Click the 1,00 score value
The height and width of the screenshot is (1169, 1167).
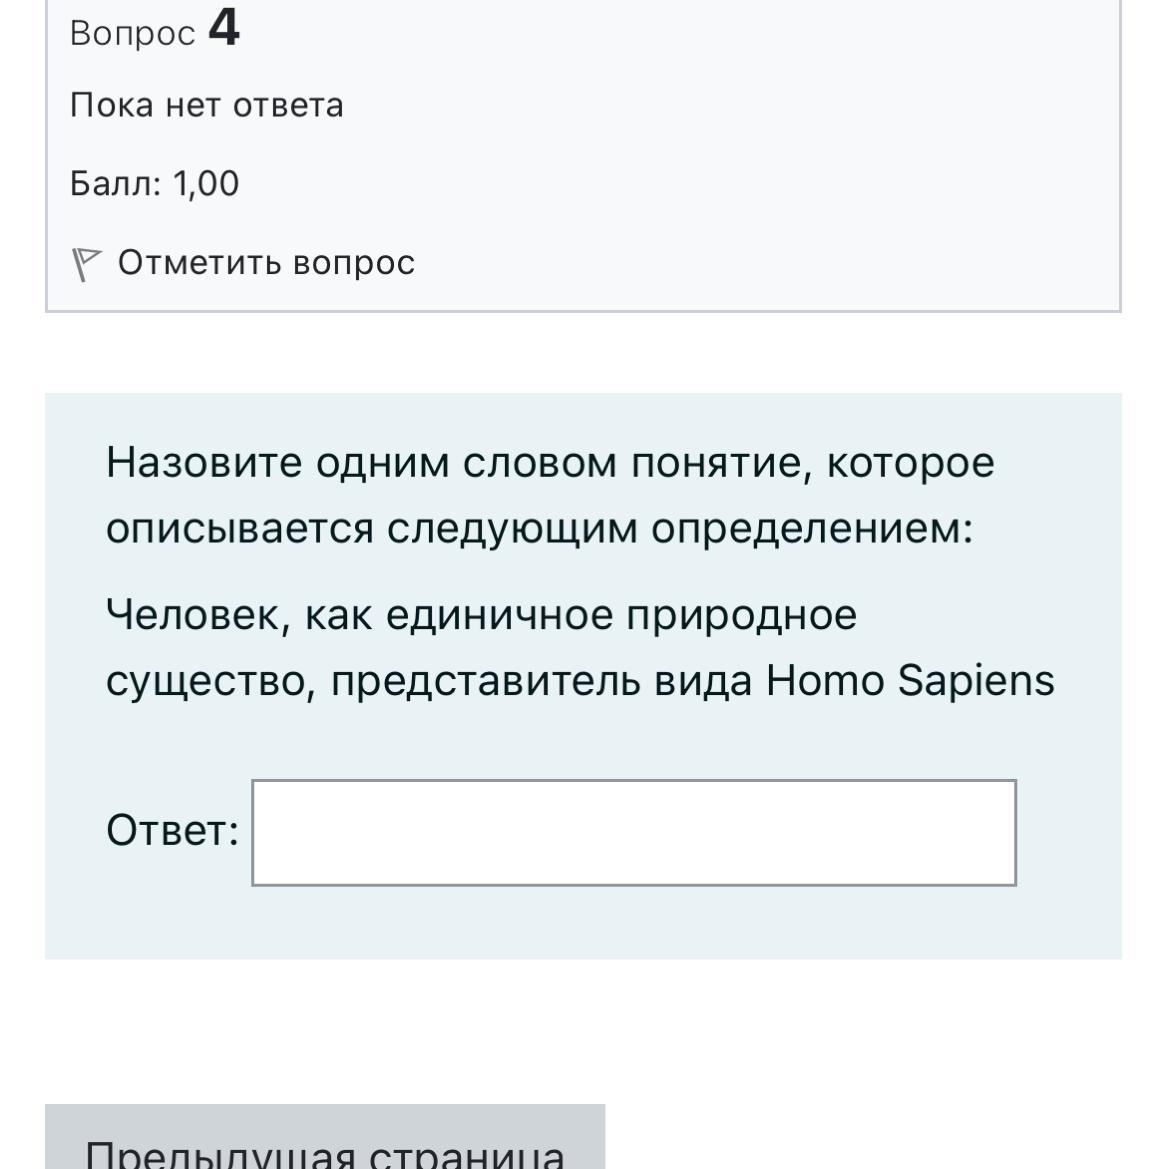pos(206,184)
